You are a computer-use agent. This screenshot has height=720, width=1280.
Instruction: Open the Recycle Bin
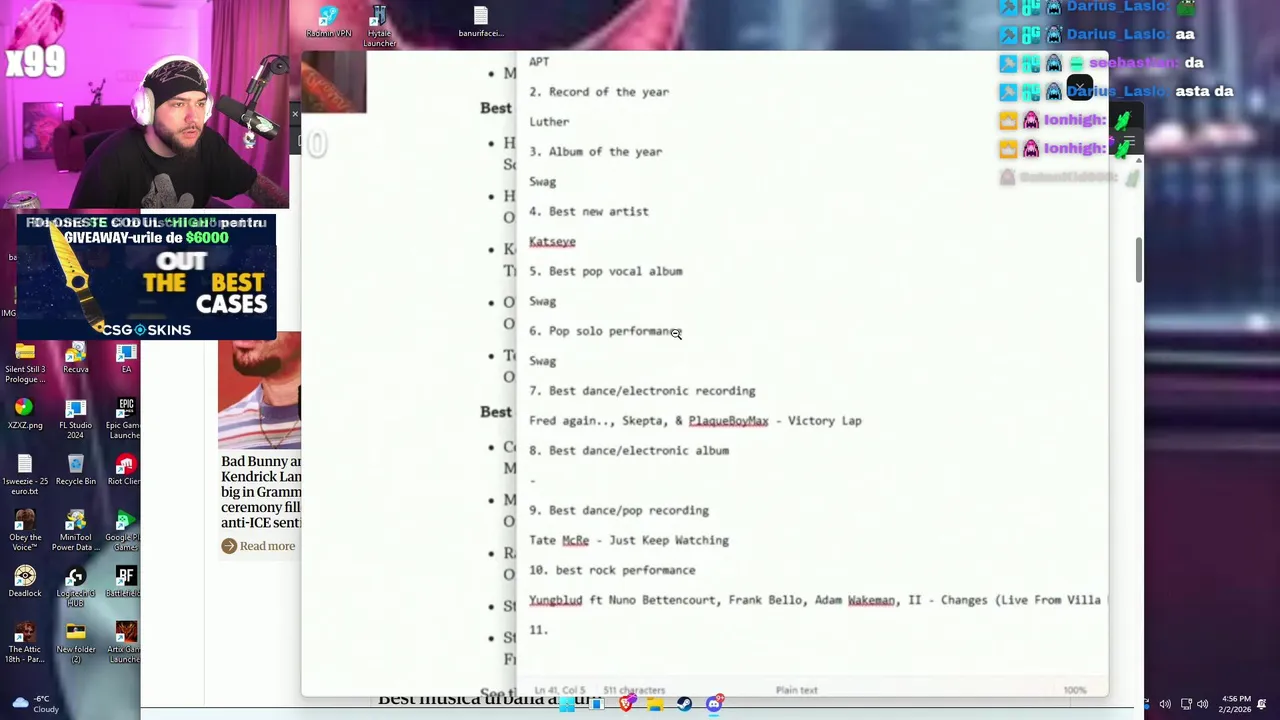[x=76, y=470]
